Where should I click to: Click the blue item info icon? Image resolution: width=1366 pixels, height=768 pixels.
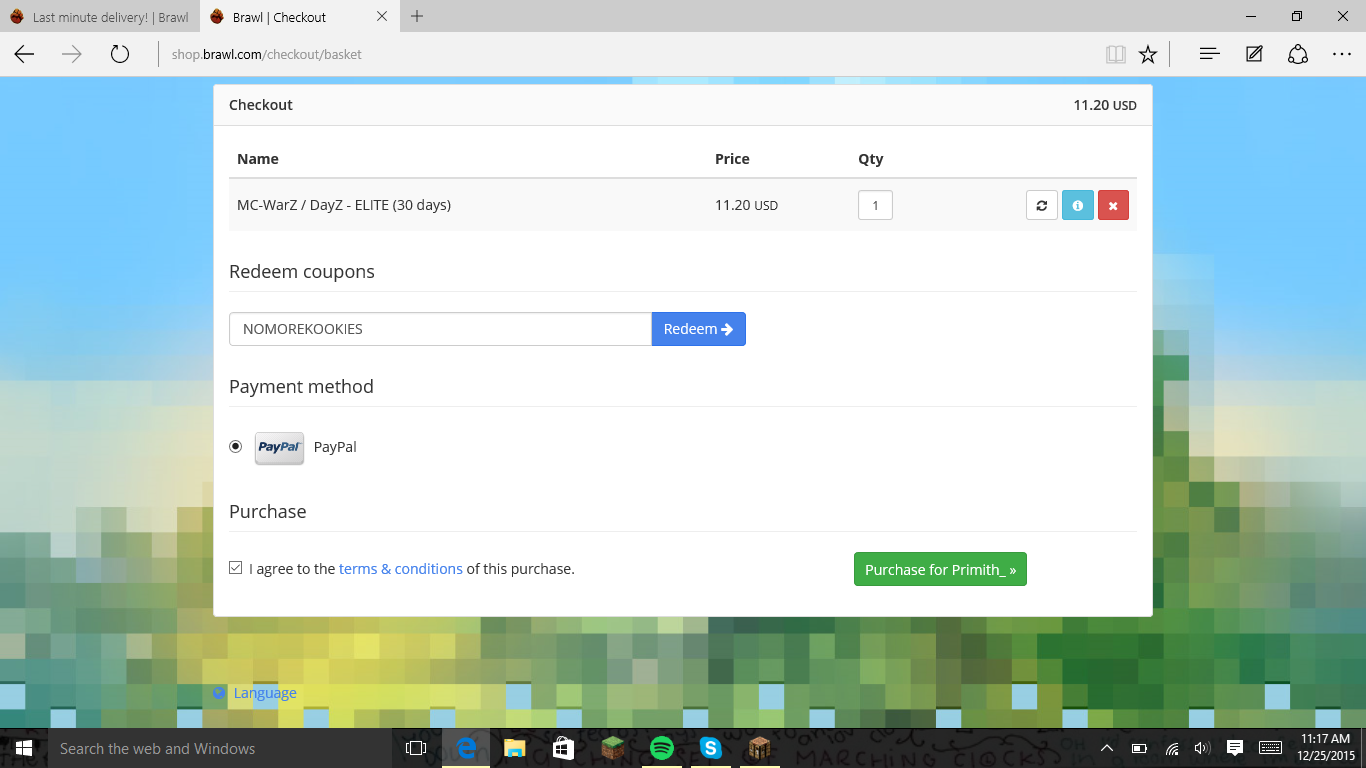[x=1077, y=205]
